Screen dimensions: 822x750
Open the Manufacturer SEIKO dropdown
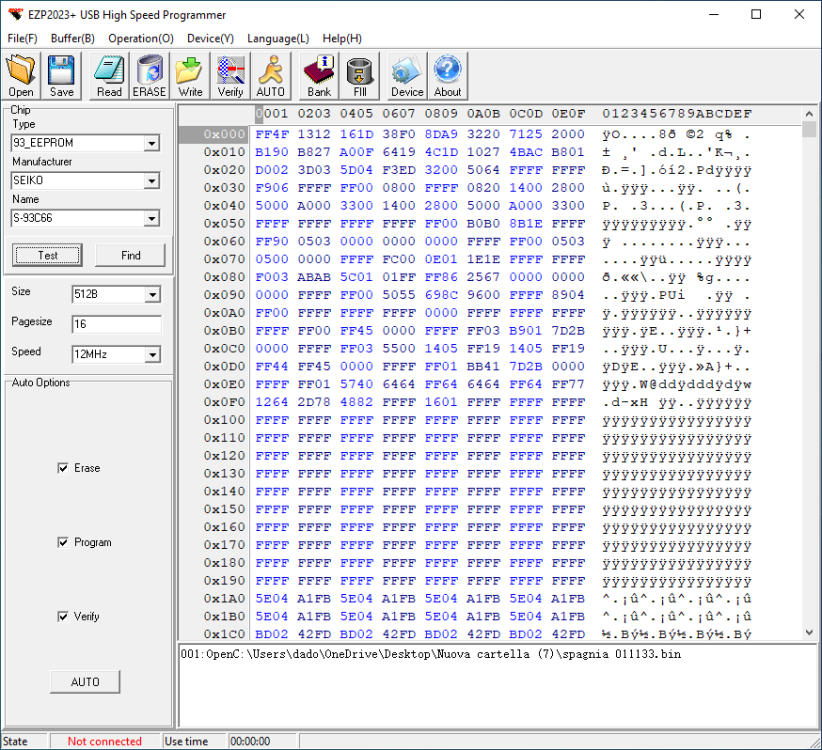coord(151,181)
